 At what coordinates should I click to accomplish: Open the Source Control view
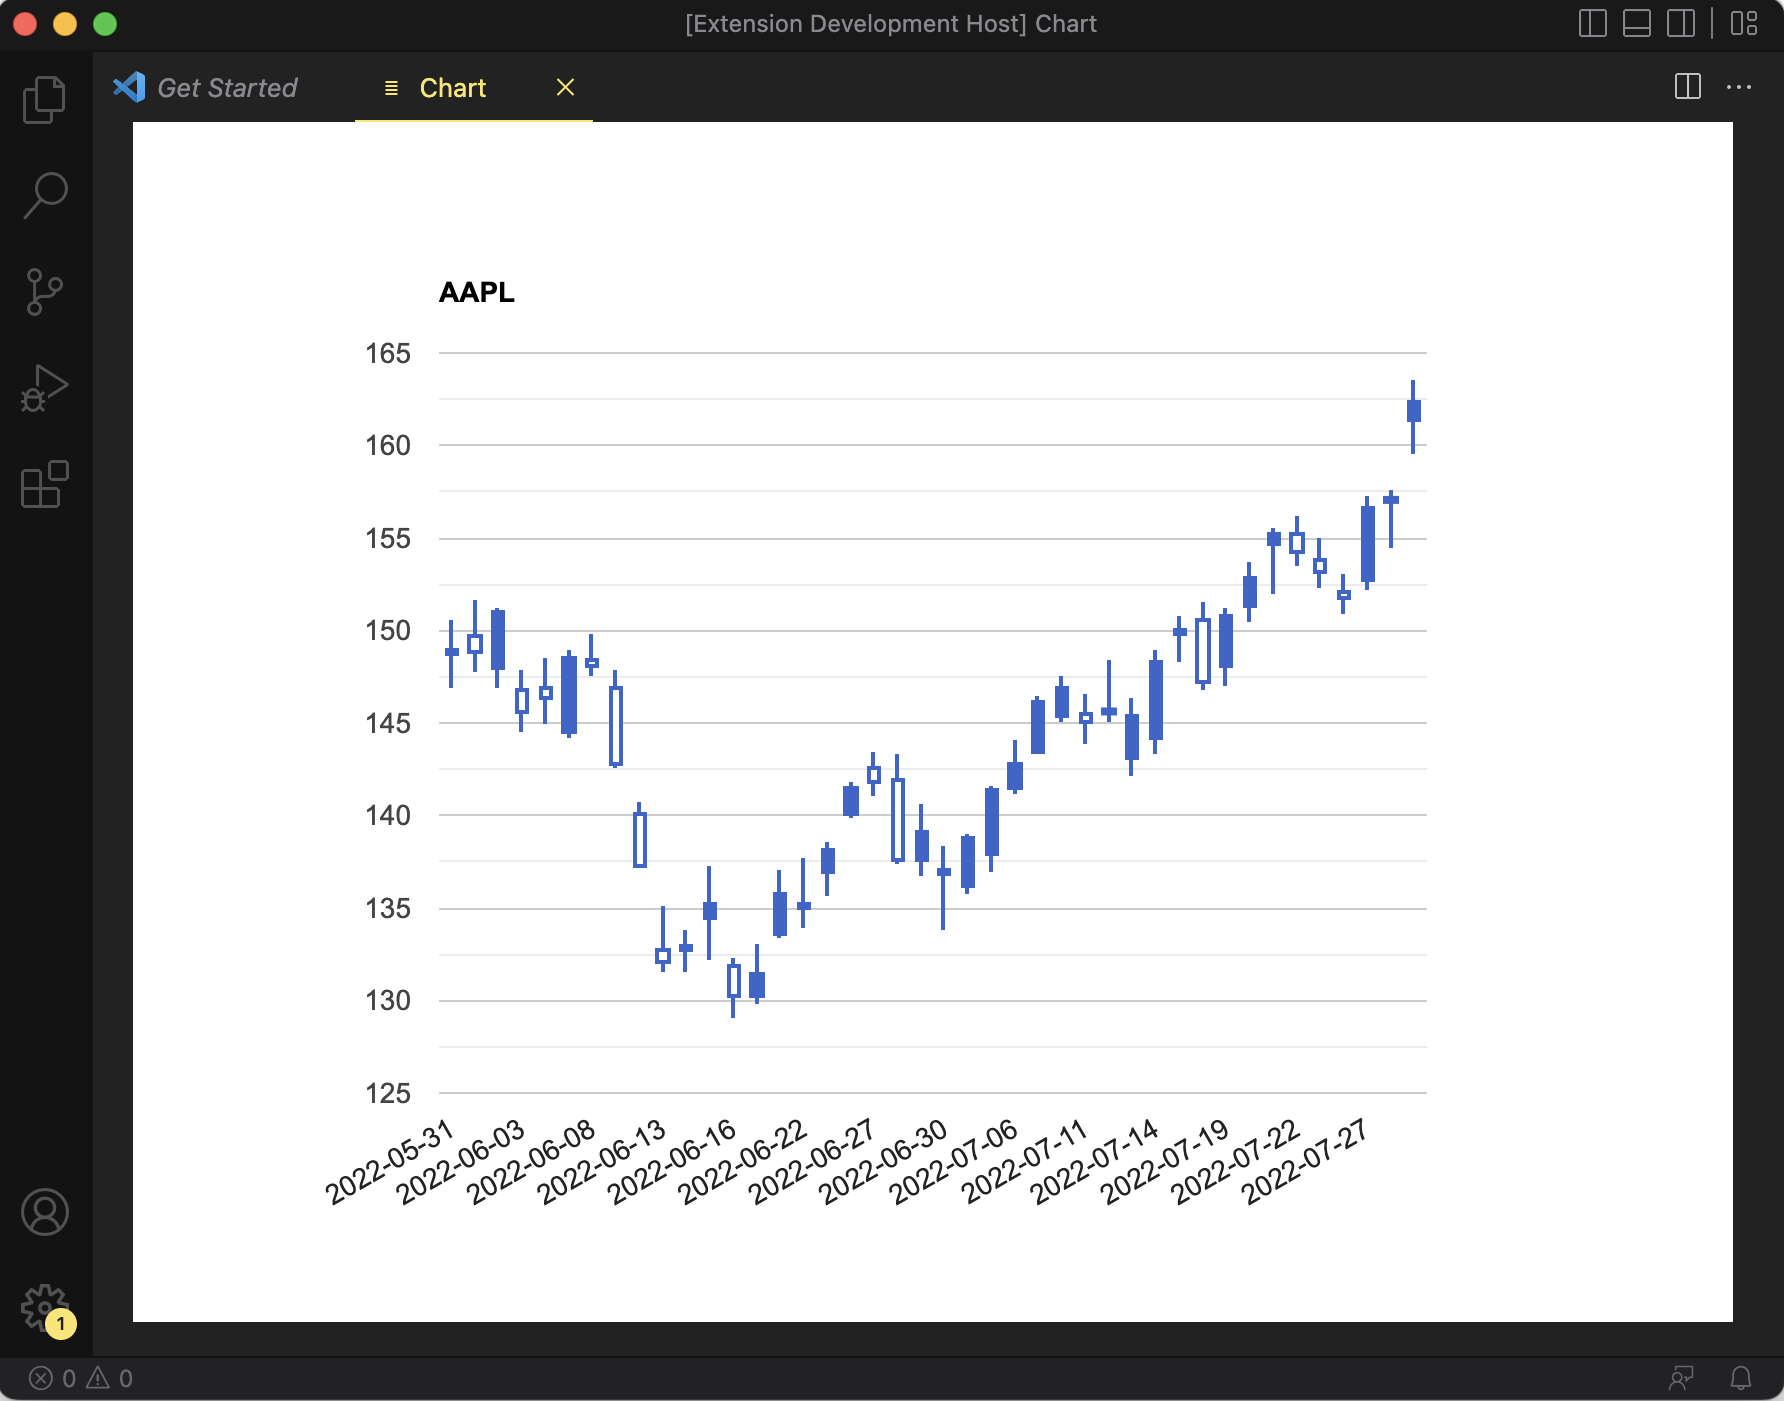coord(45,292)
